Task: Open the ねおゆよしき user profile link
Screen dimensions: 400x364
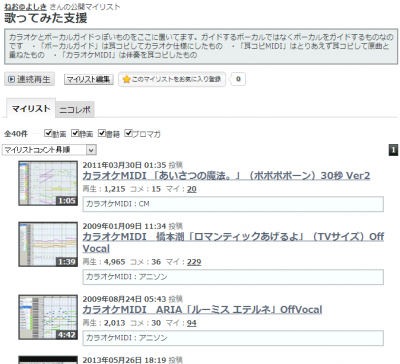Action: pos(25,6)
